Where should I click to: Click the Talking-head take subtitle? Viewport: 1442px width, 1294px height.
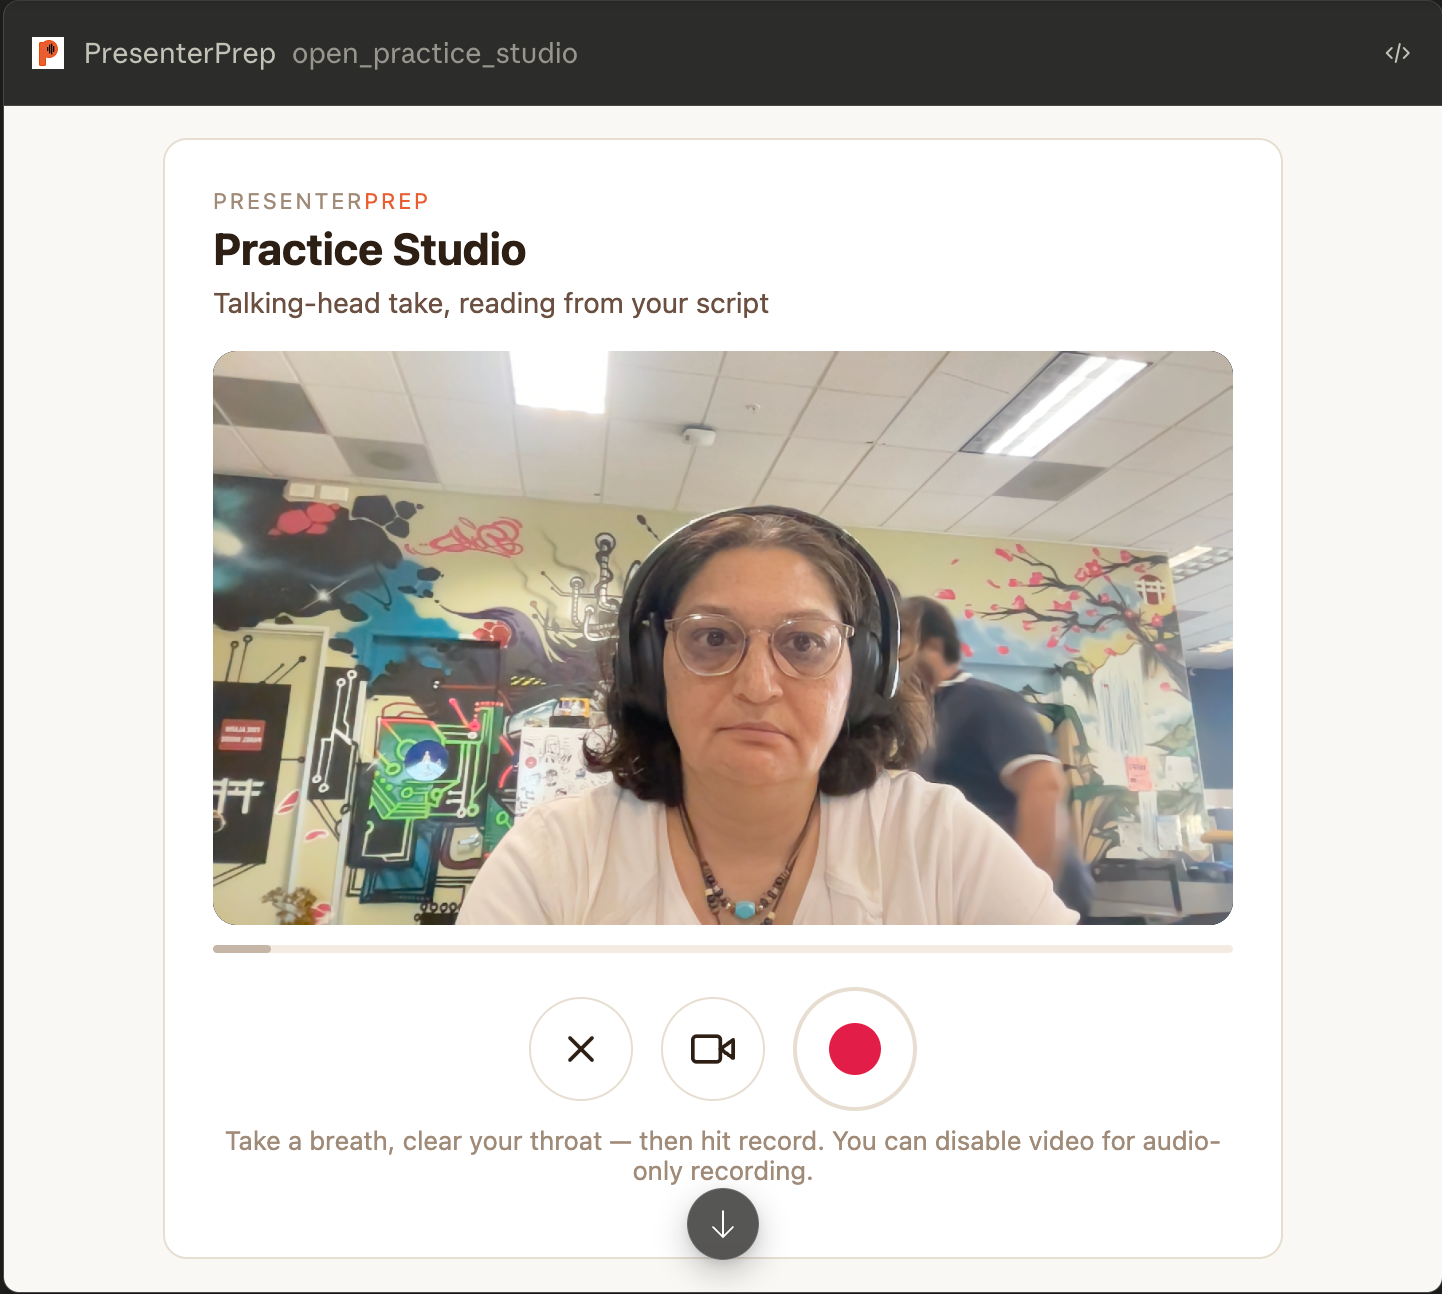tap(491, 303)
